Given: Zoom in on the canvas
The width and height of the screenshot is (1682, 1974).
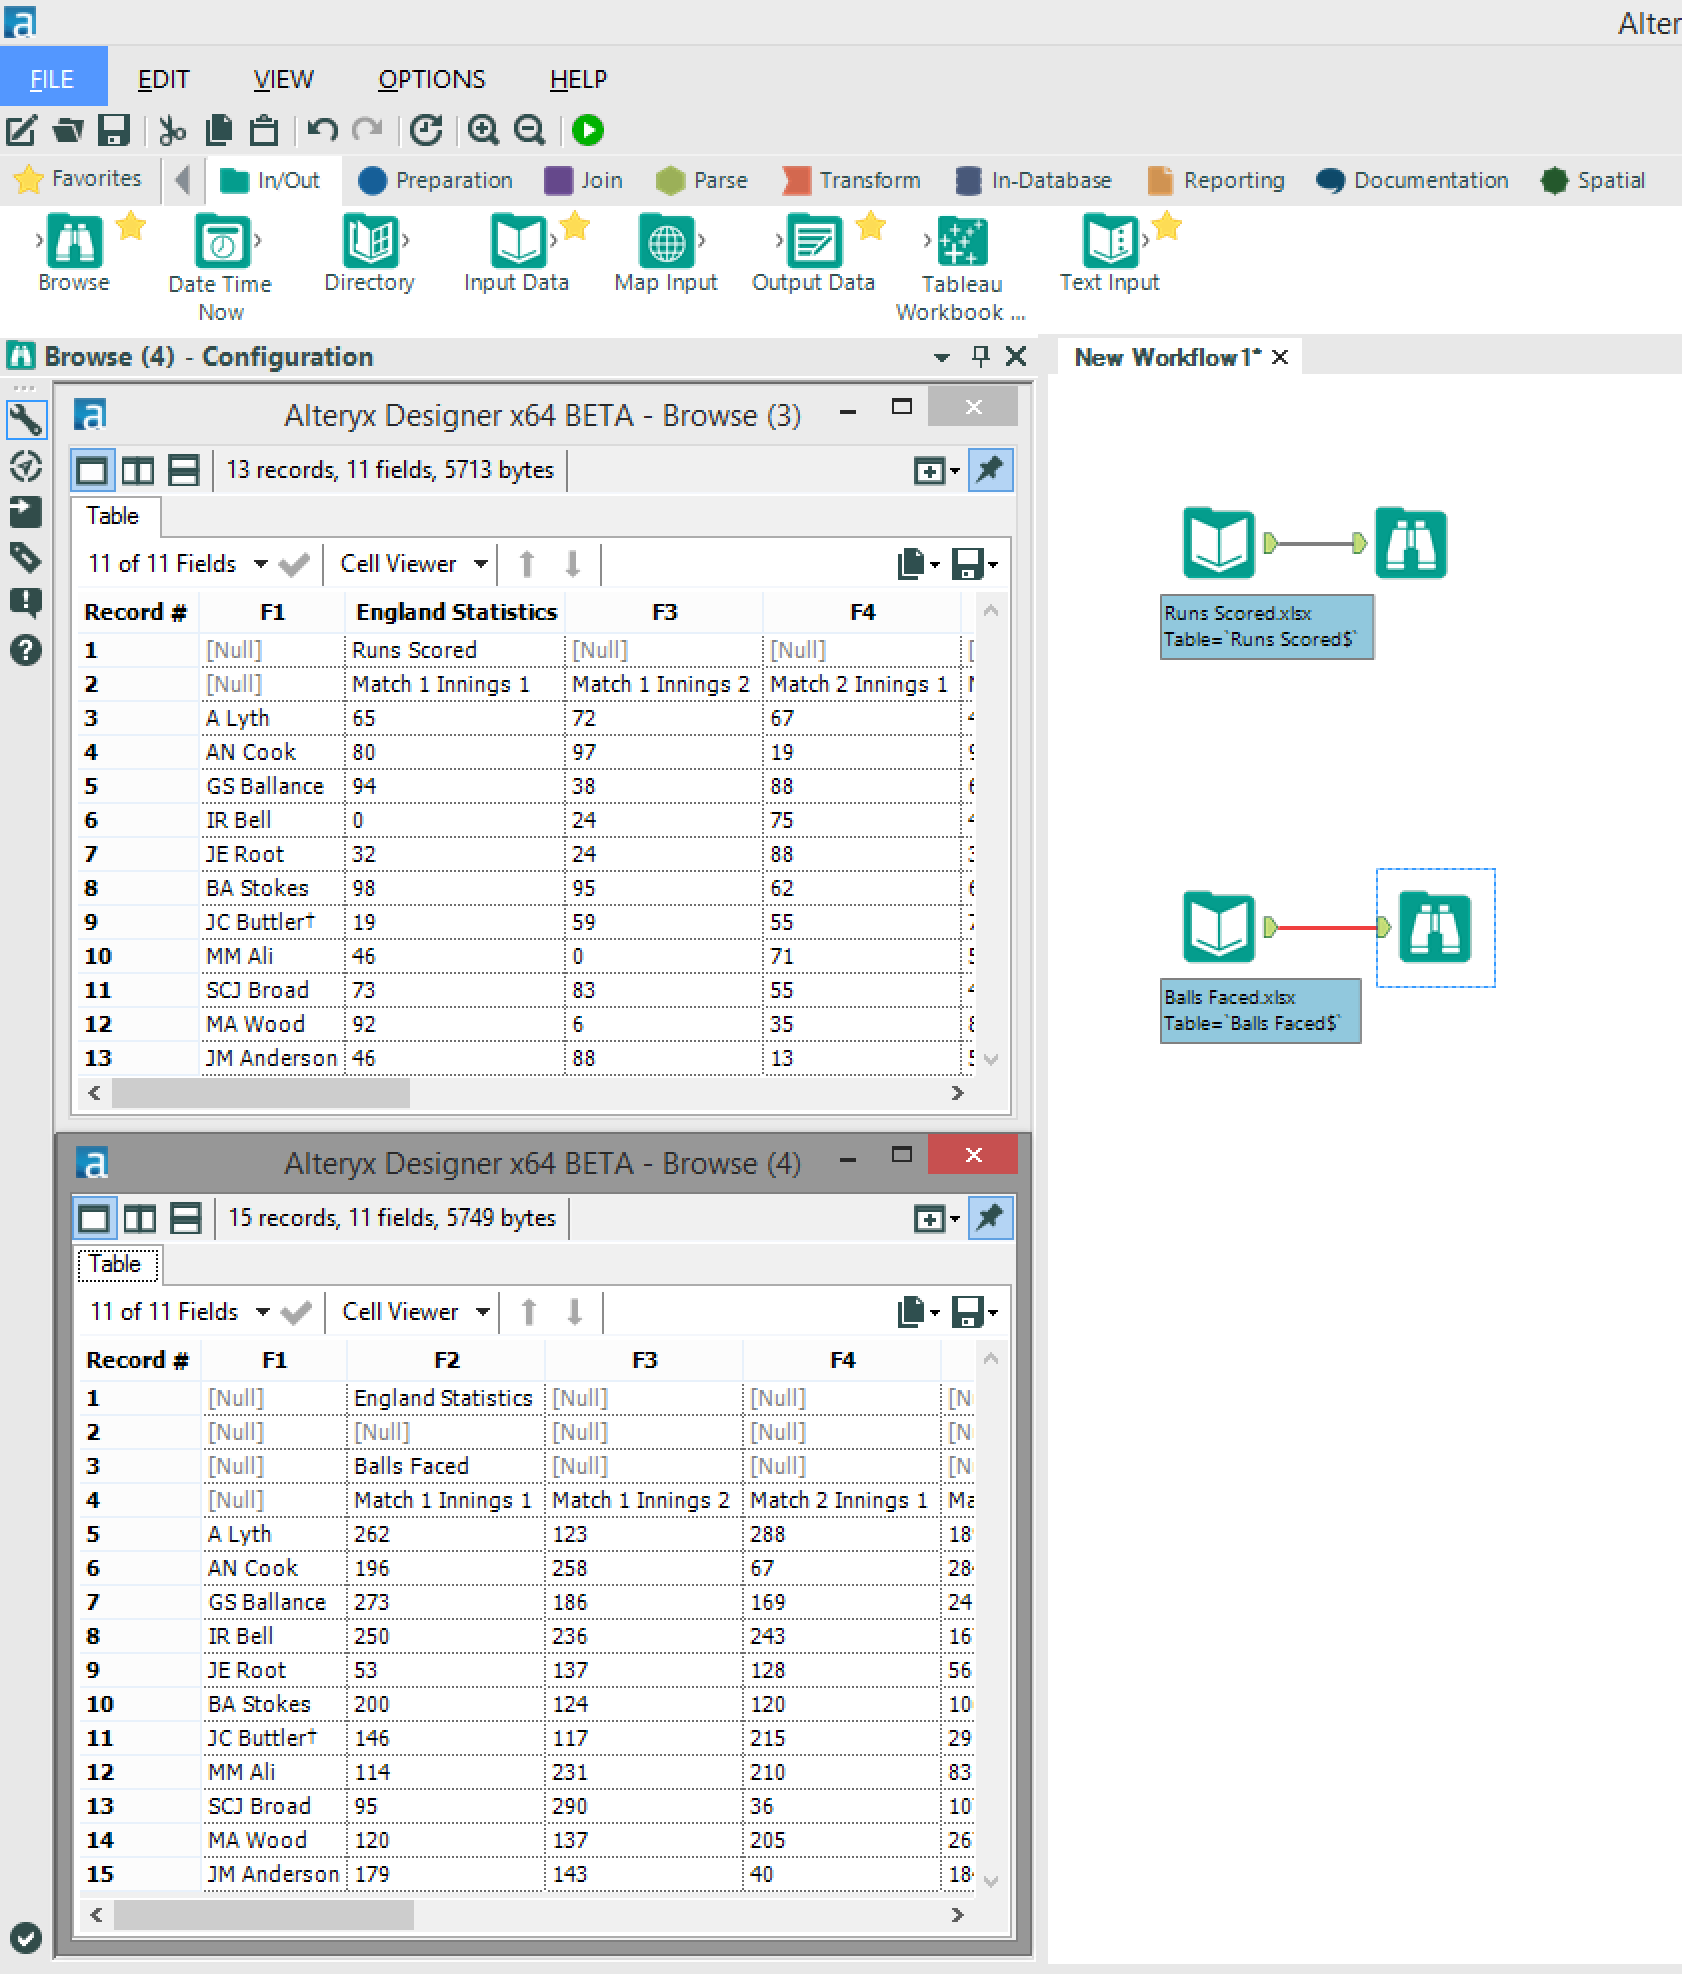Looking at the screenshot, I should point(484,130).
